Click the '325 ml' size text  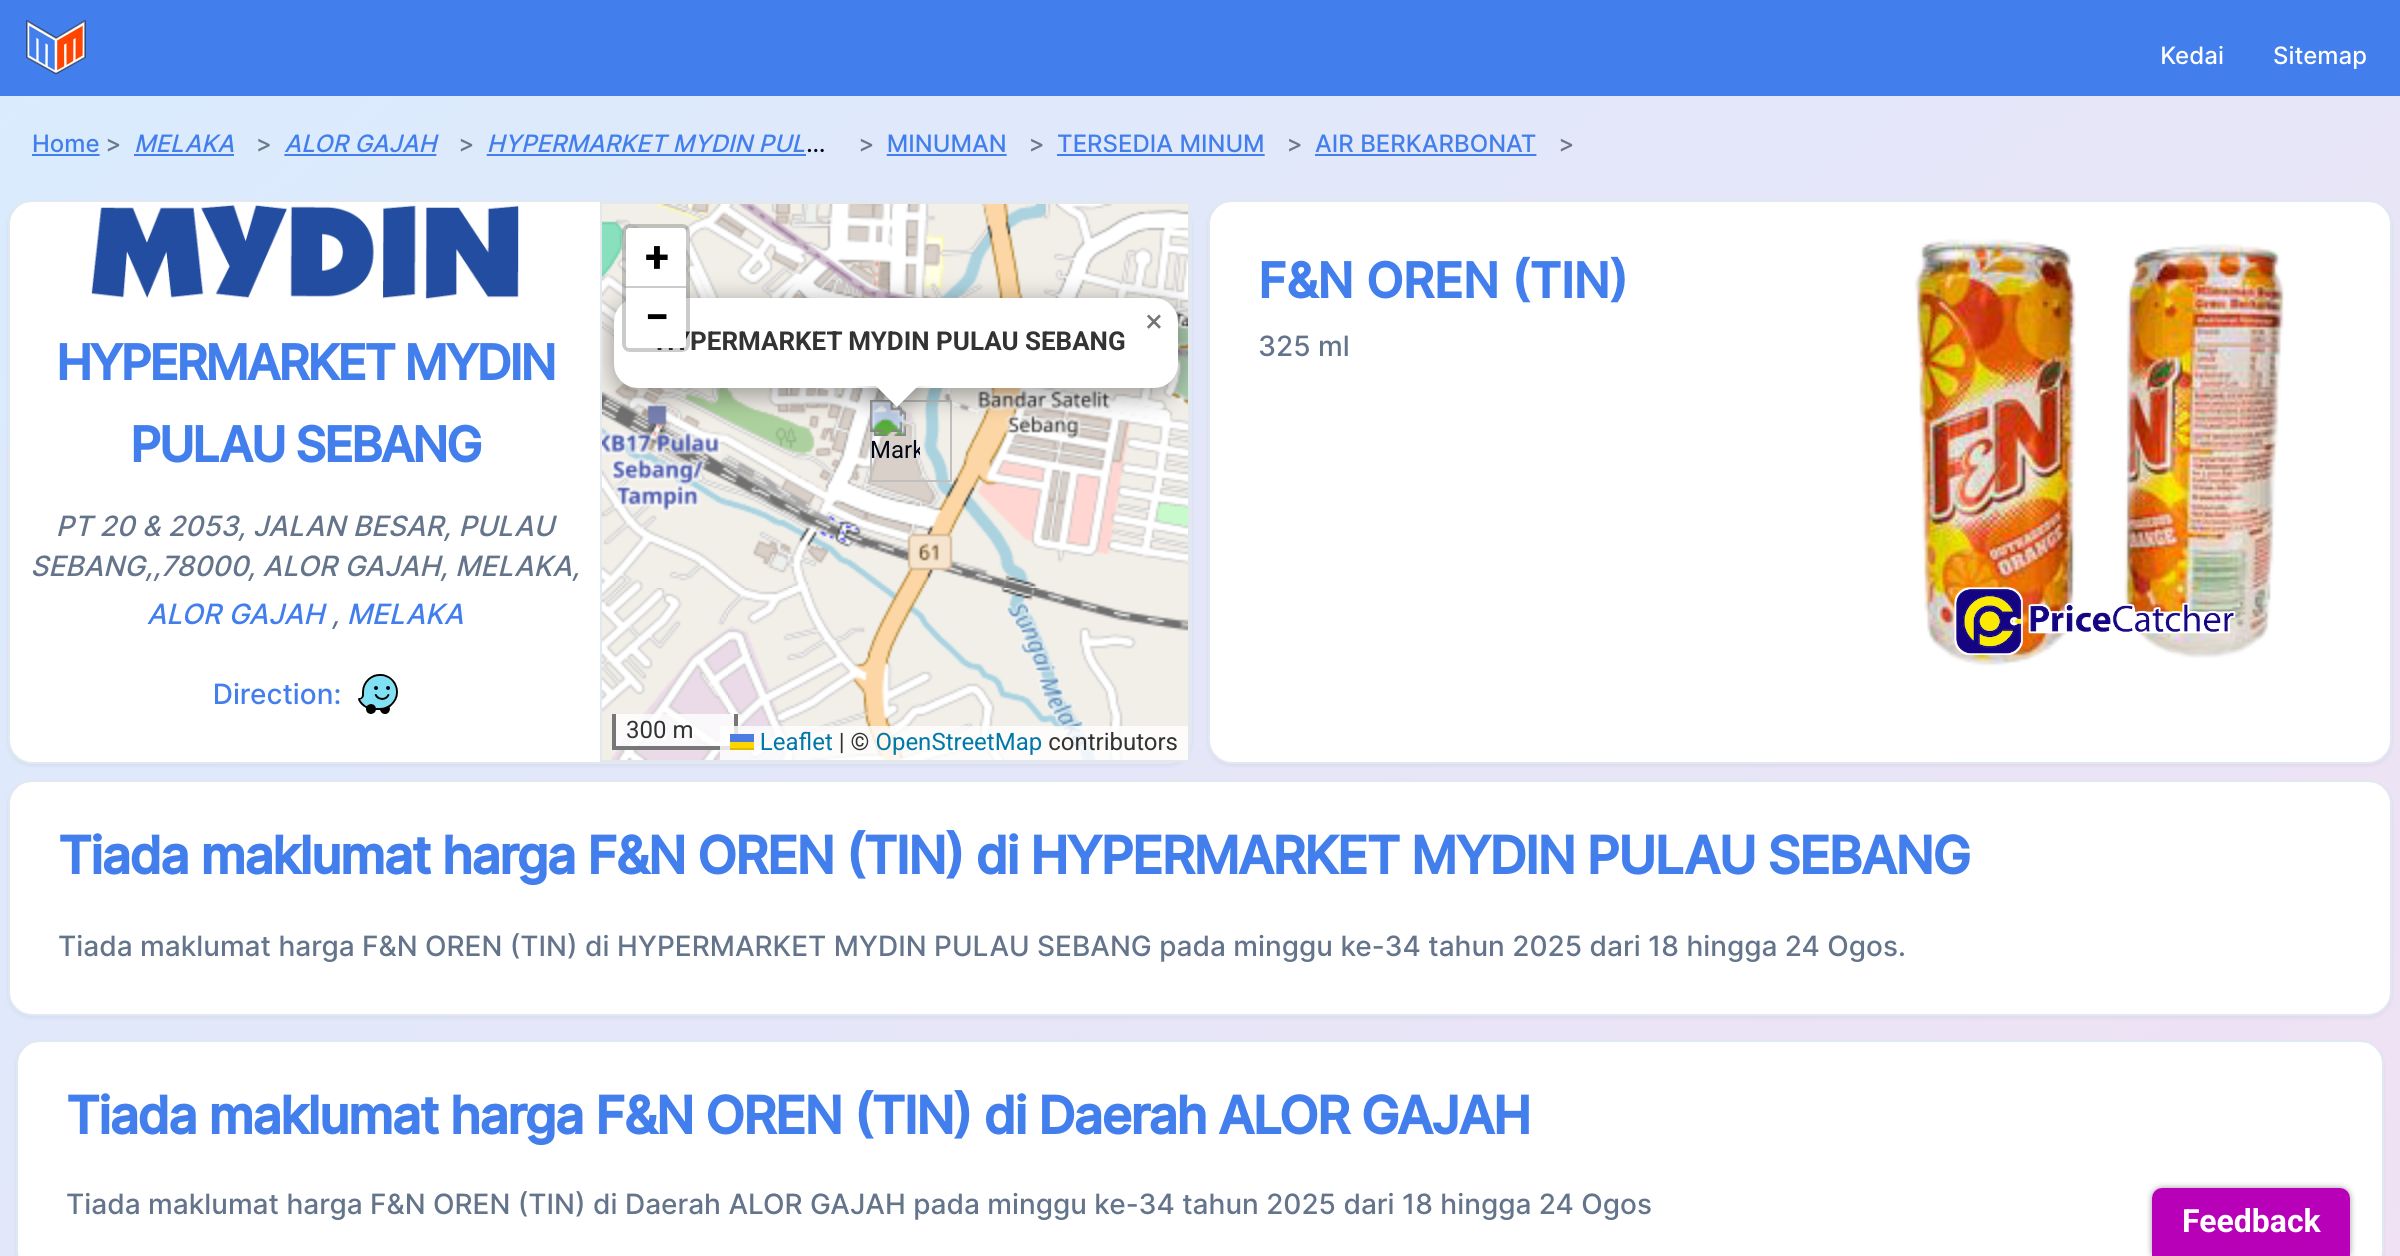pyautogui.click(x=1303, y=346)
